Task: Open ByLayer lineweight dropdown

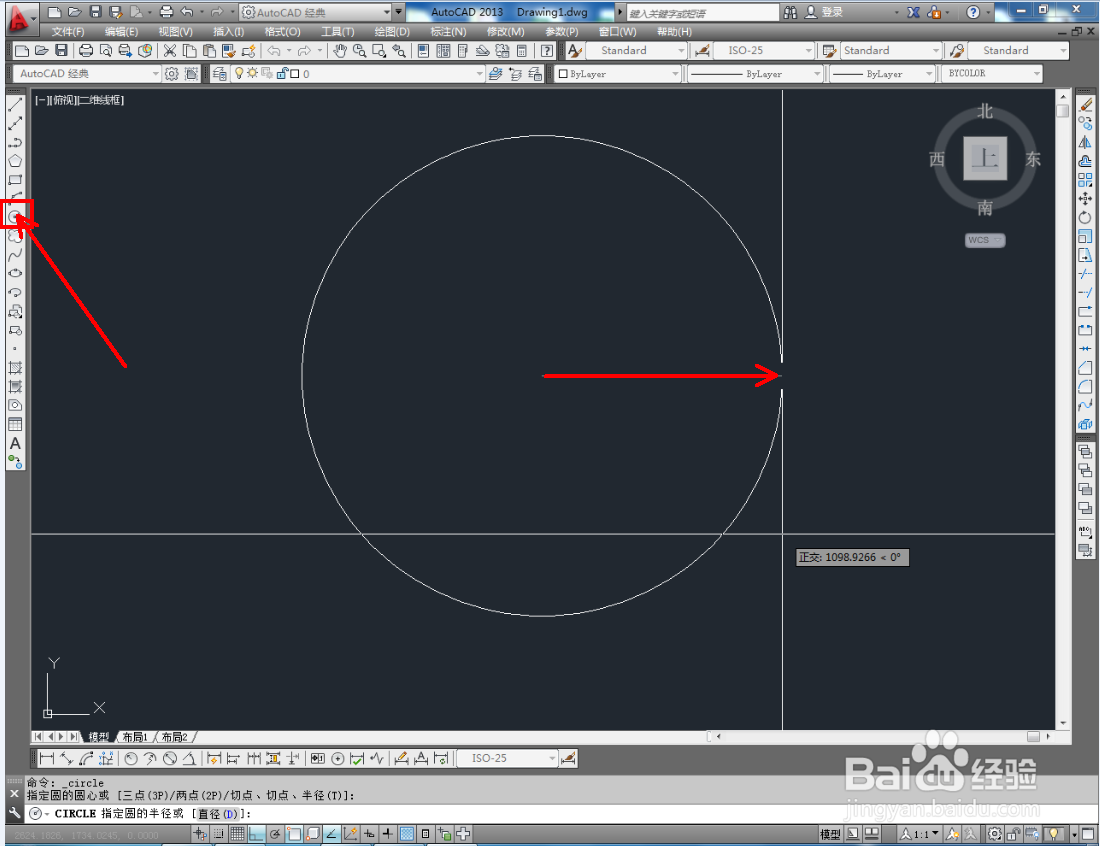Action: 882,74
